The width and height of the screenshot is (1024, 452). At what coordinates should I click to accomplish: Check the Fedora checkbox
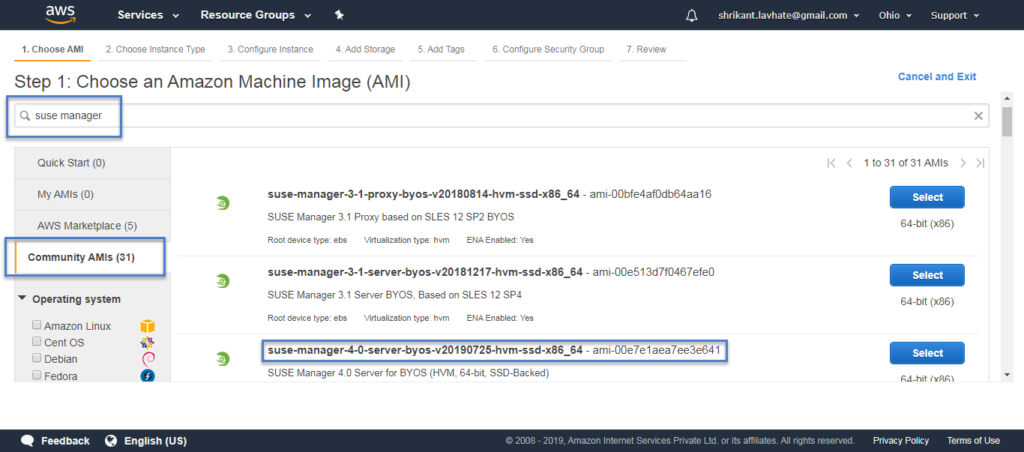(x=37, y=375)
